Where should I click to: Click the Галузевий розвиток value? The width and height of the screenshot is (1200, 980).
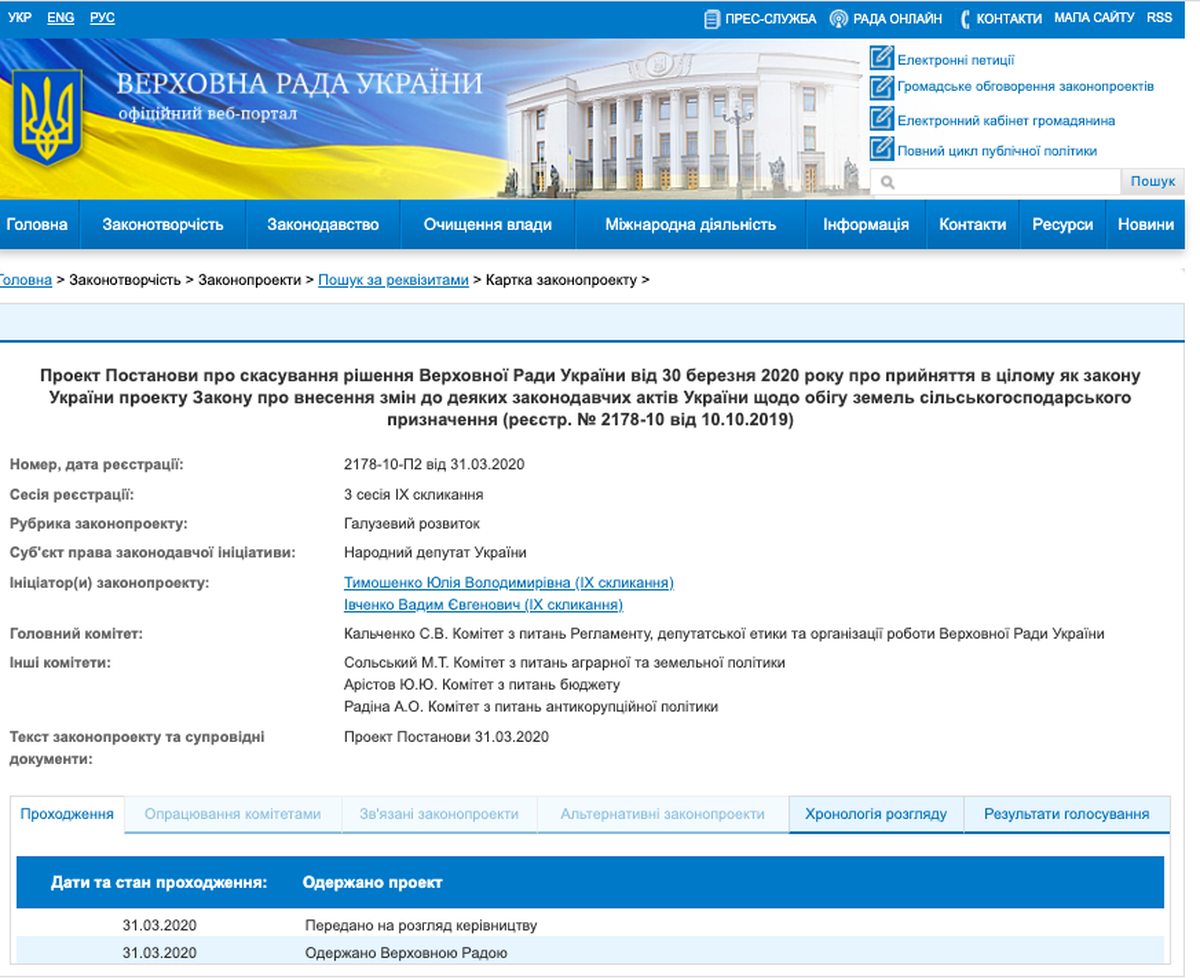(x=412, y=523)
